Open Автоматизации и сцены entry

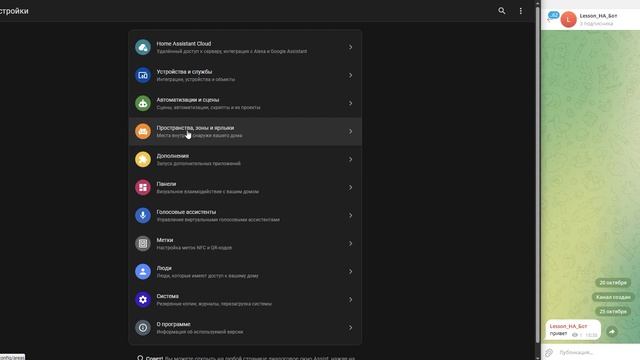click(245, 103)
